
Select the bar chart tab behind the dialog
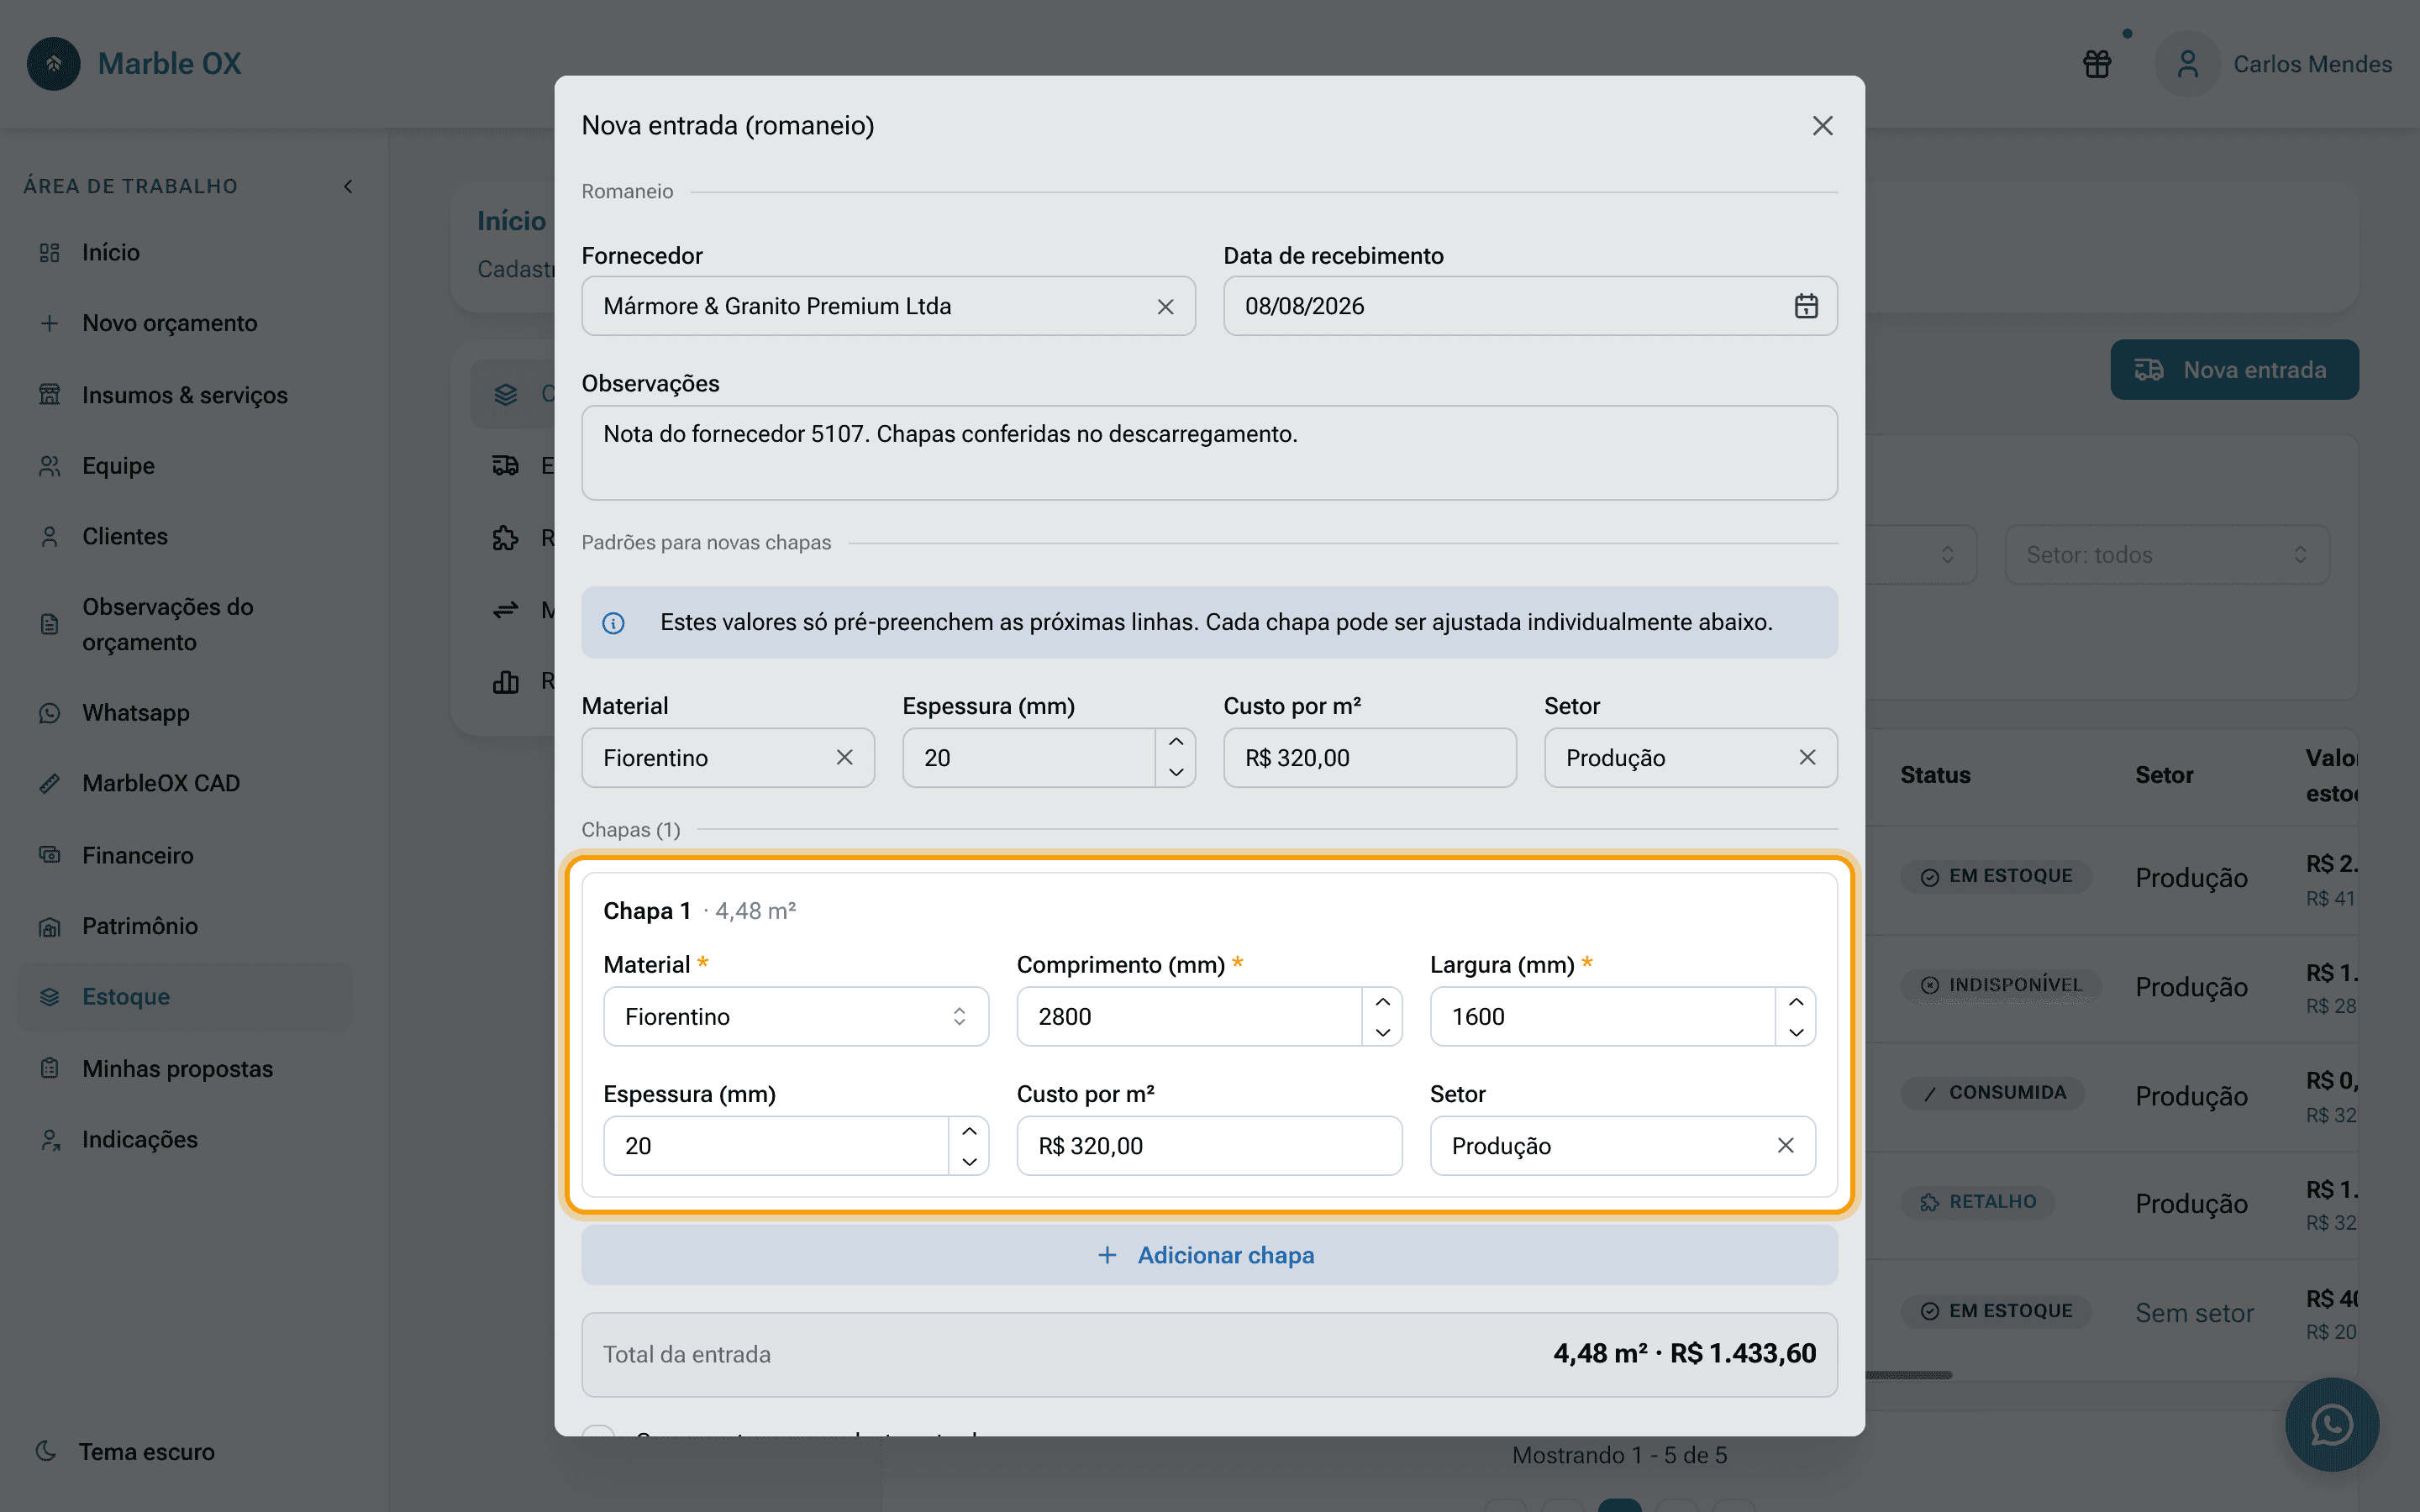506,682
